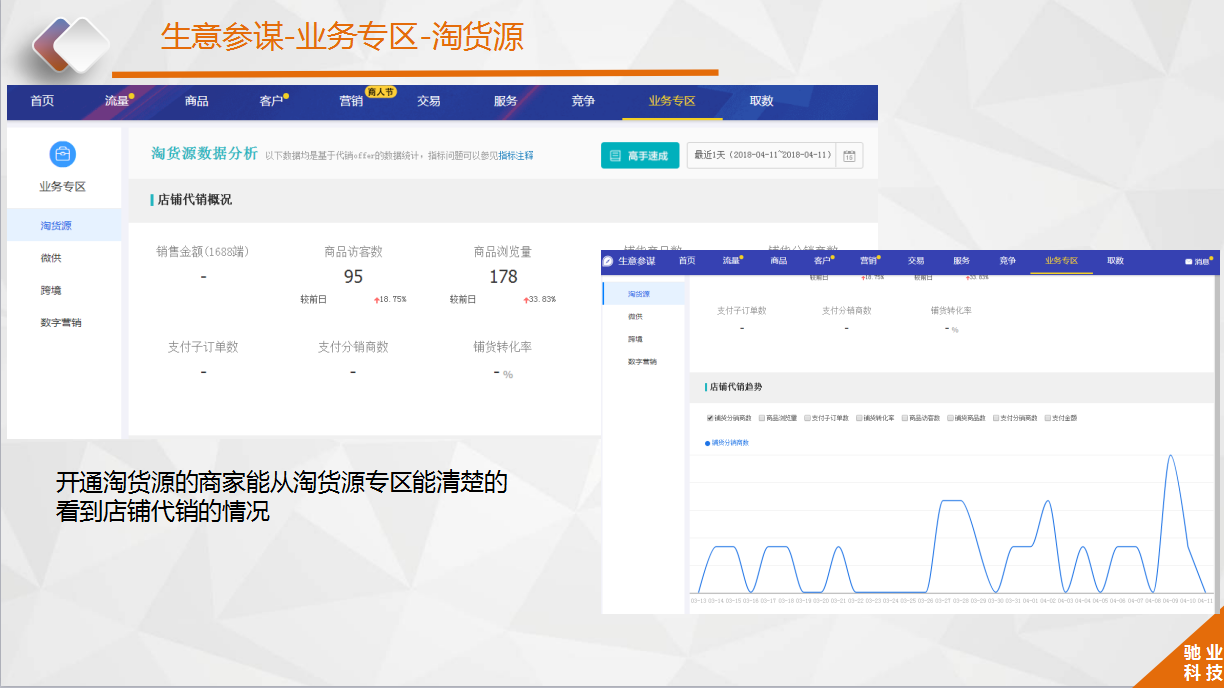This screenshot has width=1224, height=688.
Task: Open 取数 tab in large window
Action: click(762, 101)
